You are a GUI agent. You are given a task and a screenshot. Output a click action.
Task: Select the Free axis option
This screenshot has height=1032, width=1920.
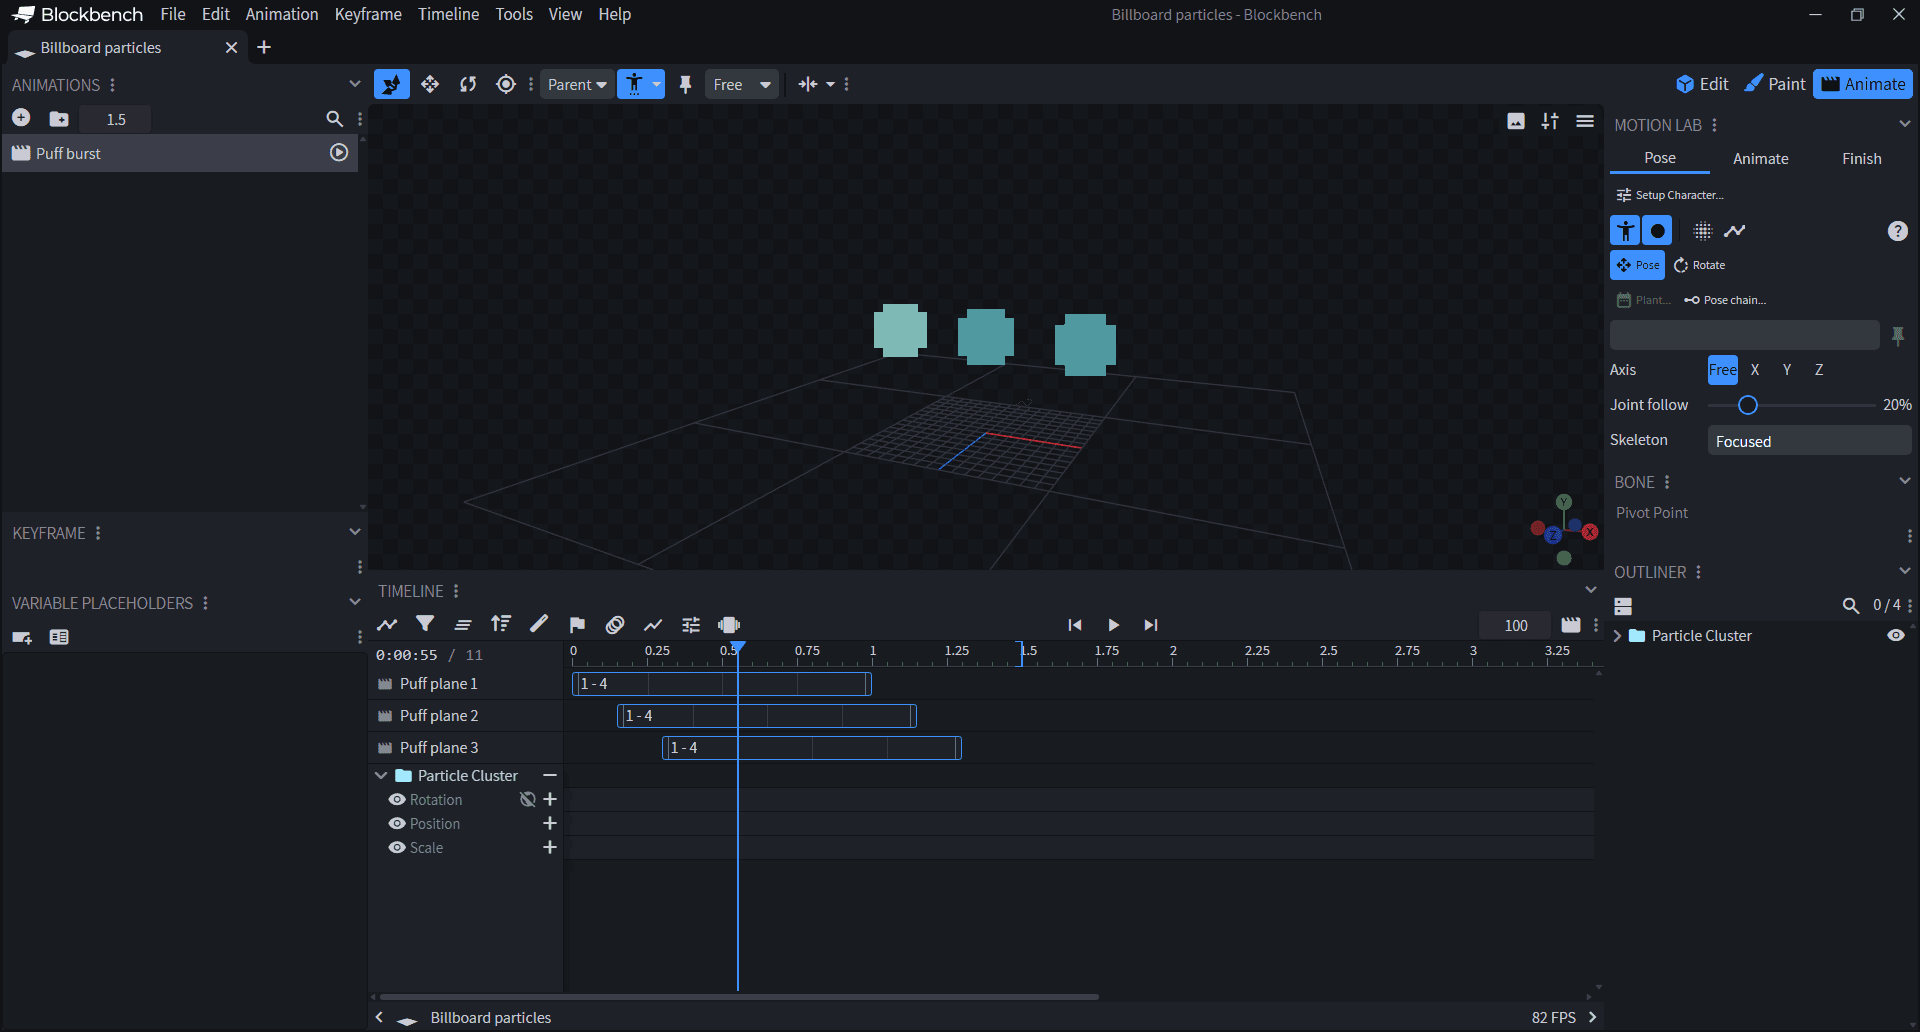[x=1723, y=370]
